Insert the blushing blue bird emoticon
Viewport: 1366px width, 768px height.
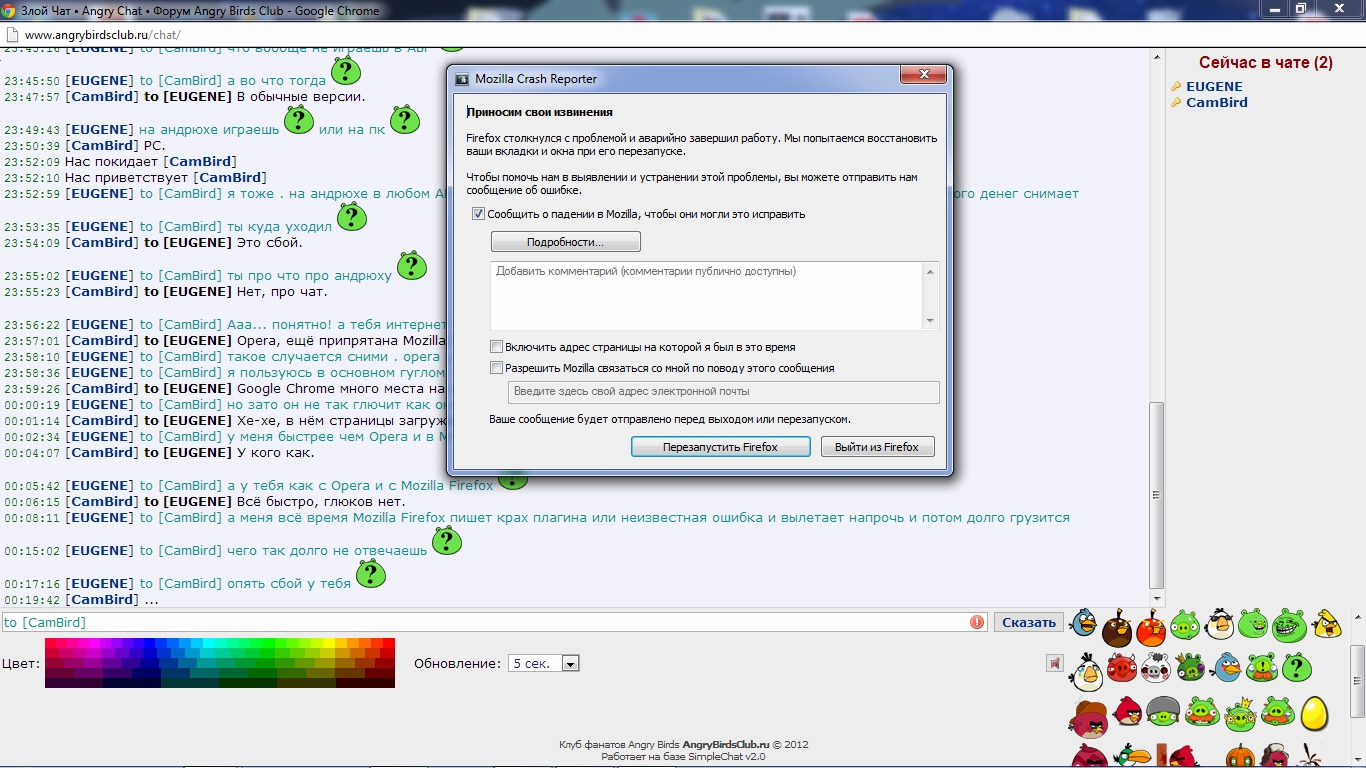point(1225,667)
